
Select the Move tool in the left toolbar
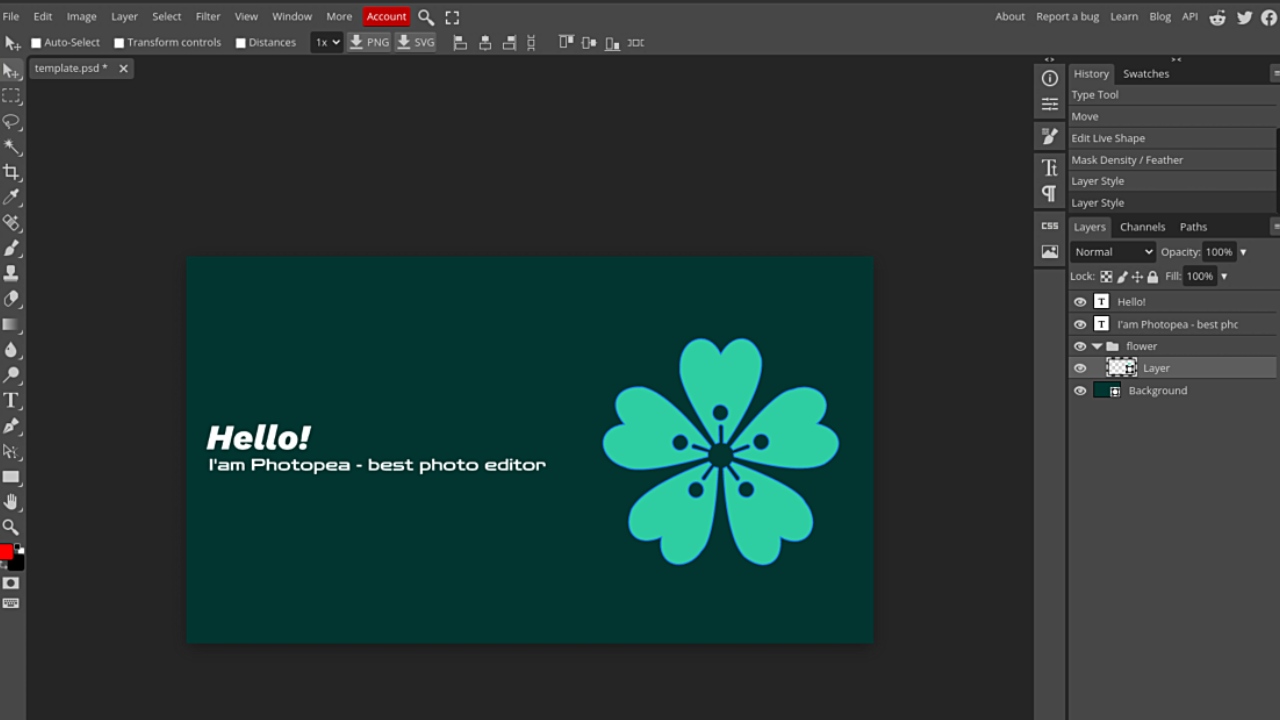(x=11, y=71)
